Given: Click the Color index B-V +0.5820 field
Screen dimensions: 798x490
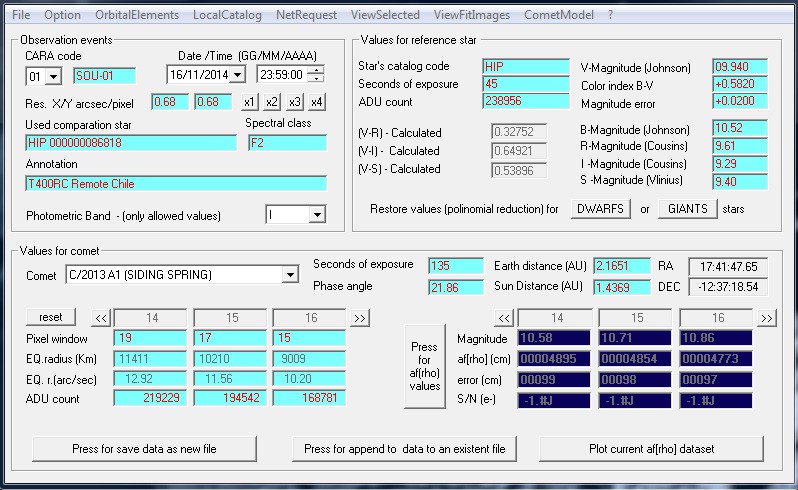Looking at the screenshot, I should click(739, 84).
